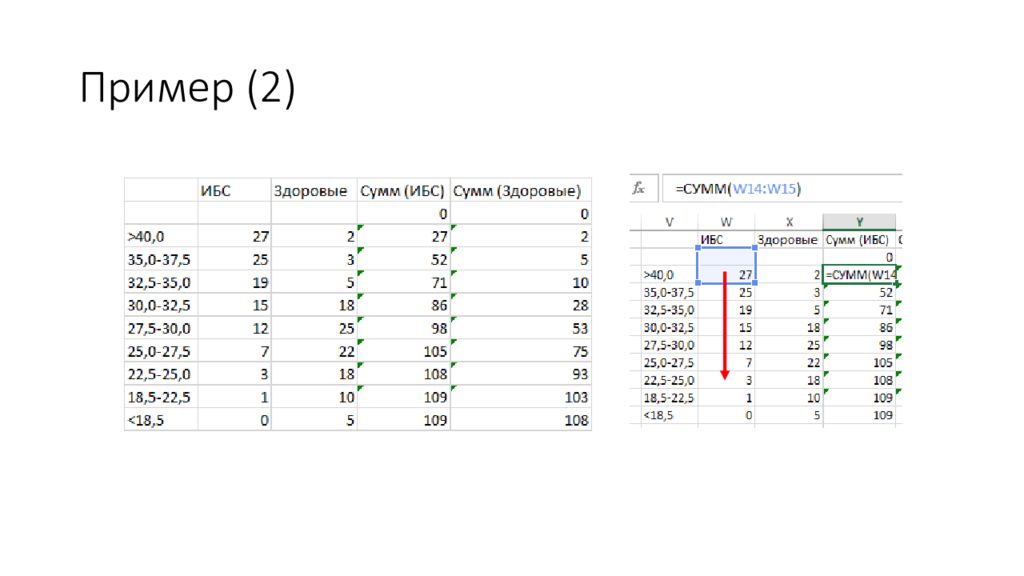Click the slide title Пример (2)
This screenshot has width=1024, height=576.
pos(188,90)
